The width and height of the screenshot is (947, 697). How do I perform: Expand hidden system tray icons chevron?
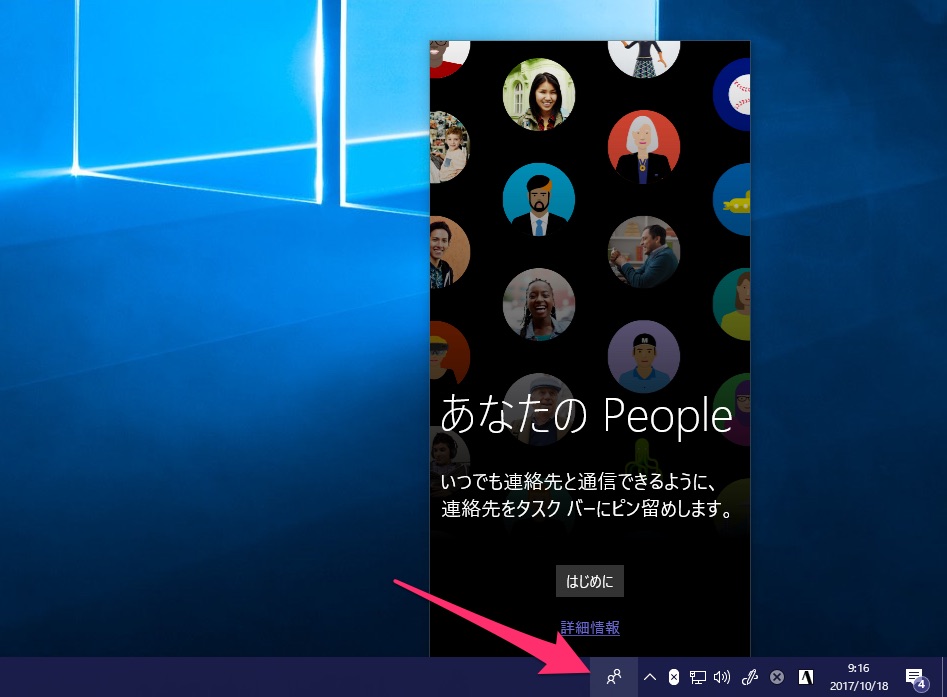point(650,677)
